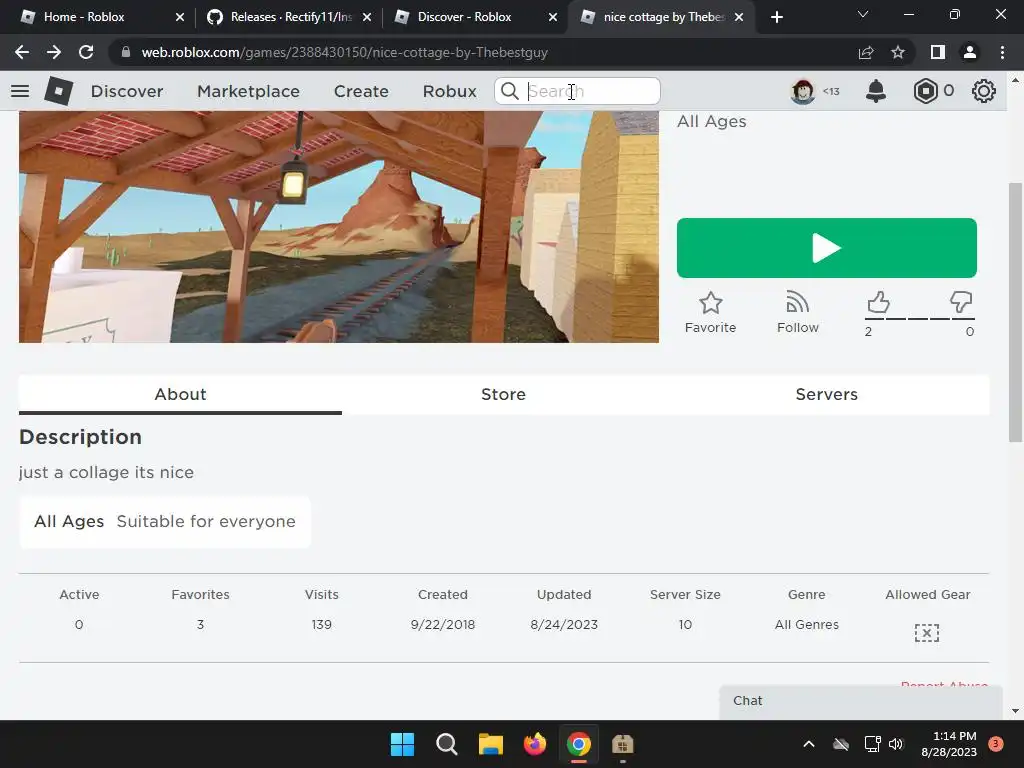Go back in browser history

pos(22,52)
